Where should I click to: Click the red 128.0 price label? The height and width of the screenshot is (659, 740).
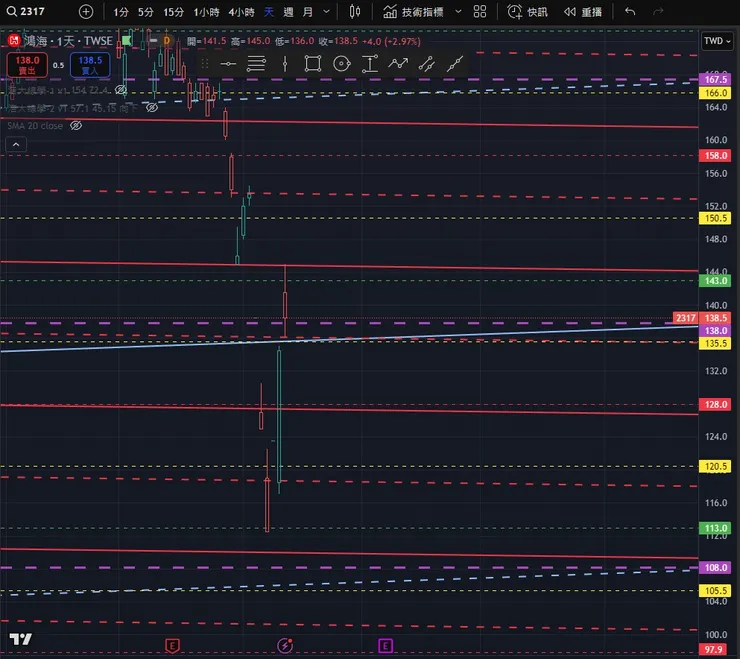tap(715, 404)
